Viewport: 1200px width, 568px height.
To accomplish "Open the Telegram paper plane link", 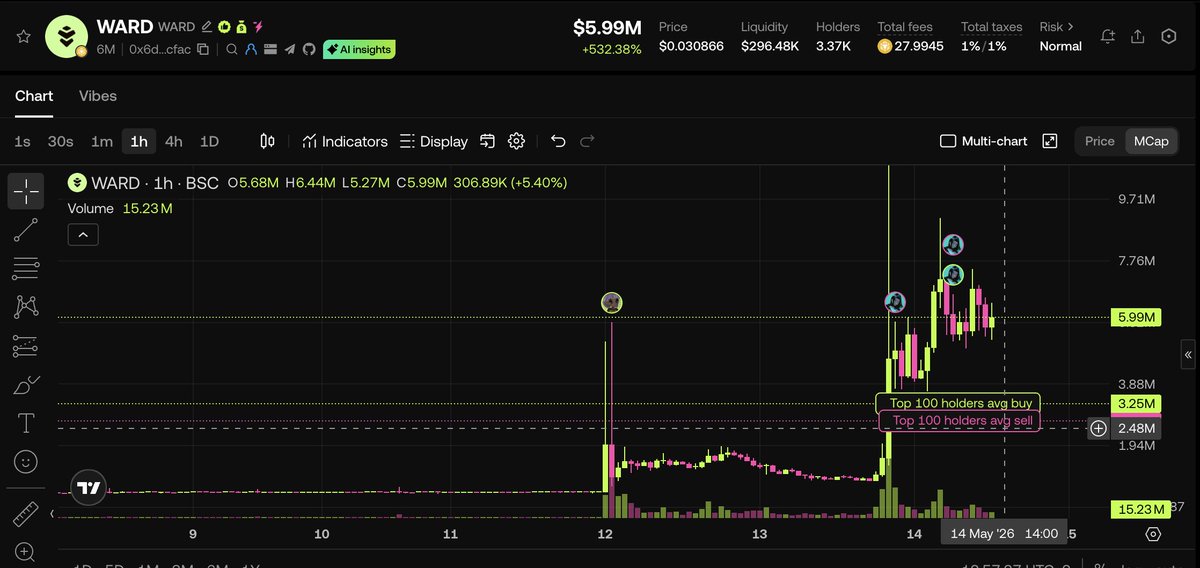I will click(290, 49).
